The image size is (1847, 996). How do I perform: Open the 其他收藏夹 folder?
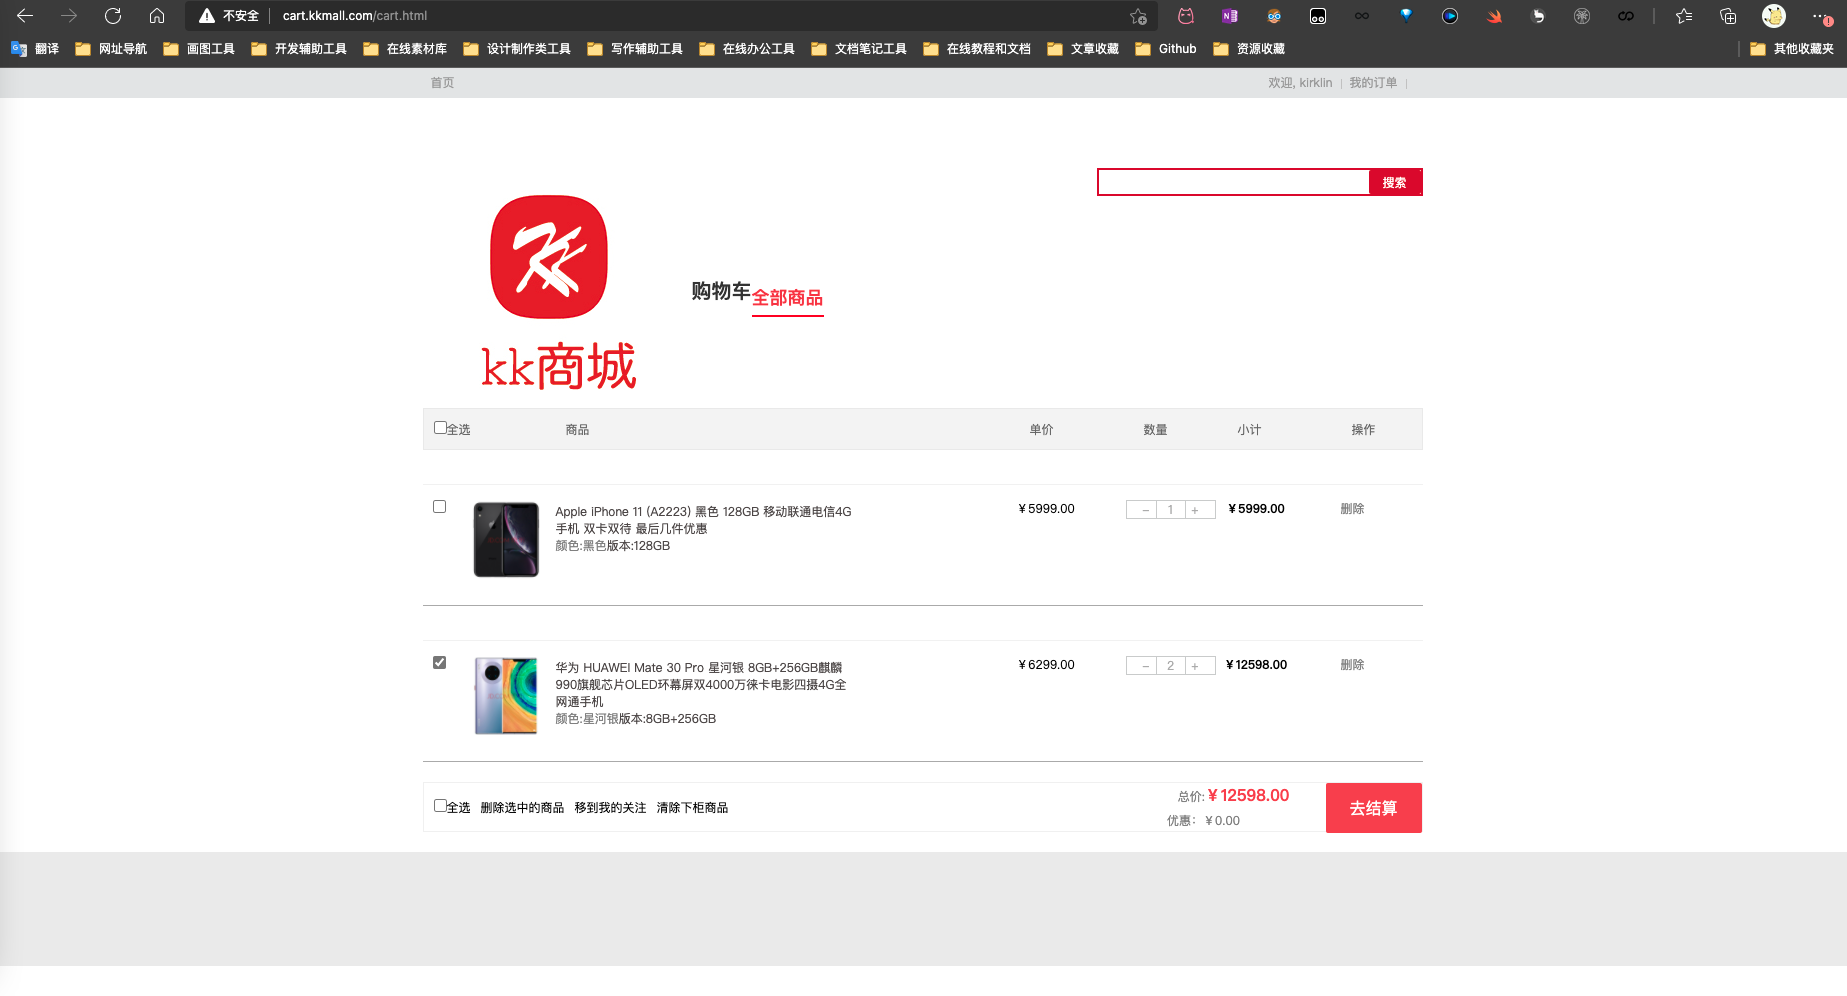coord(1792,49)
